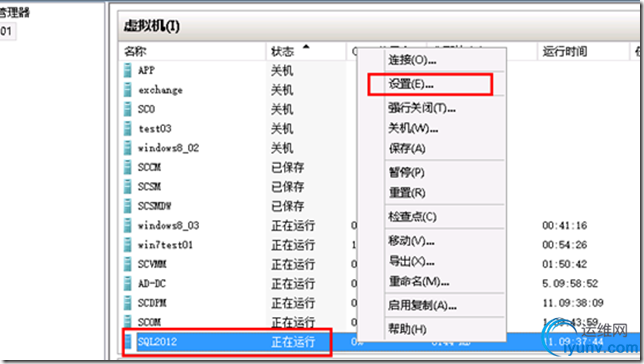Click uptime value 01:50:42

[x=564, y=264]
